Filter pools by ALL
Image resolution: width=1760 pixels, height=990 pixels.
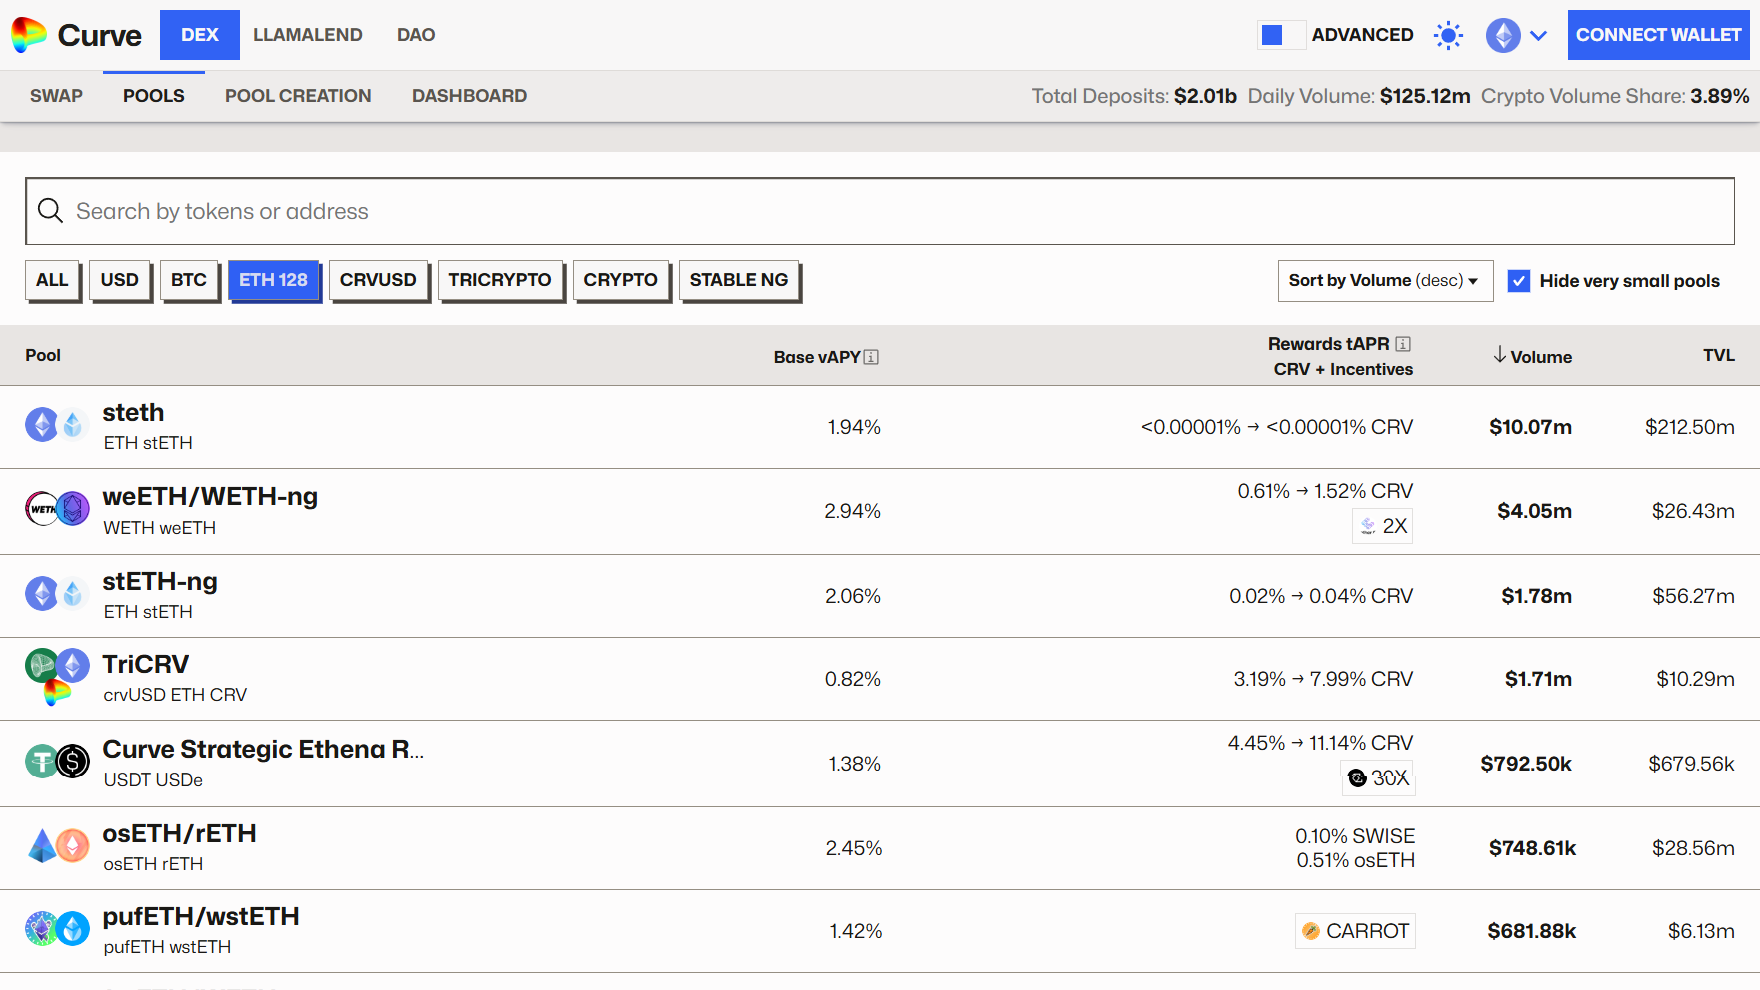52,280
